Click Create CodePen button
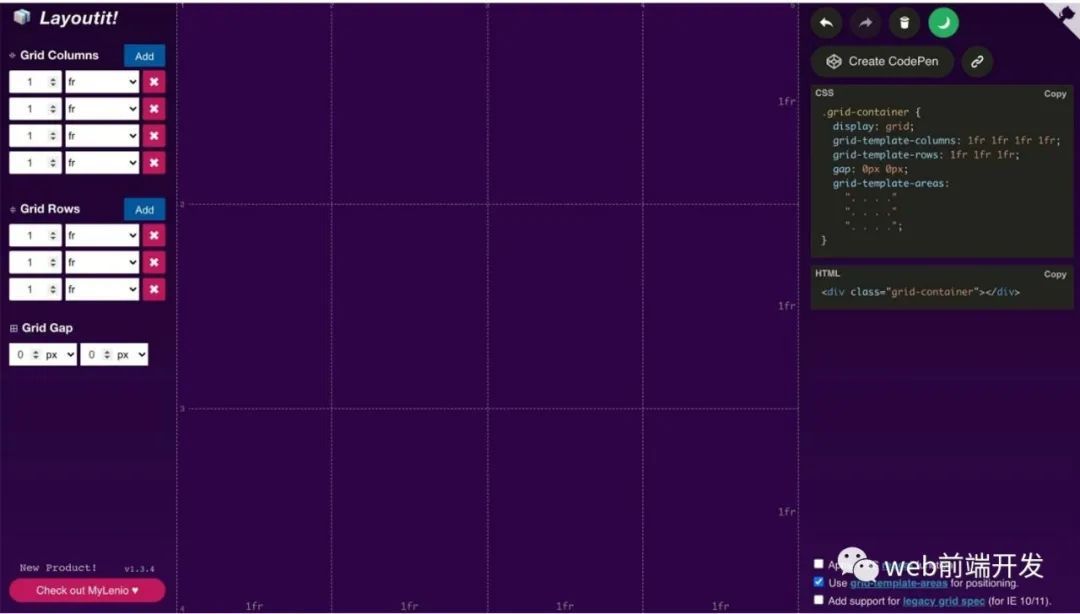The width and height of the screenshot is (1080, 614). tap(882, 61)
